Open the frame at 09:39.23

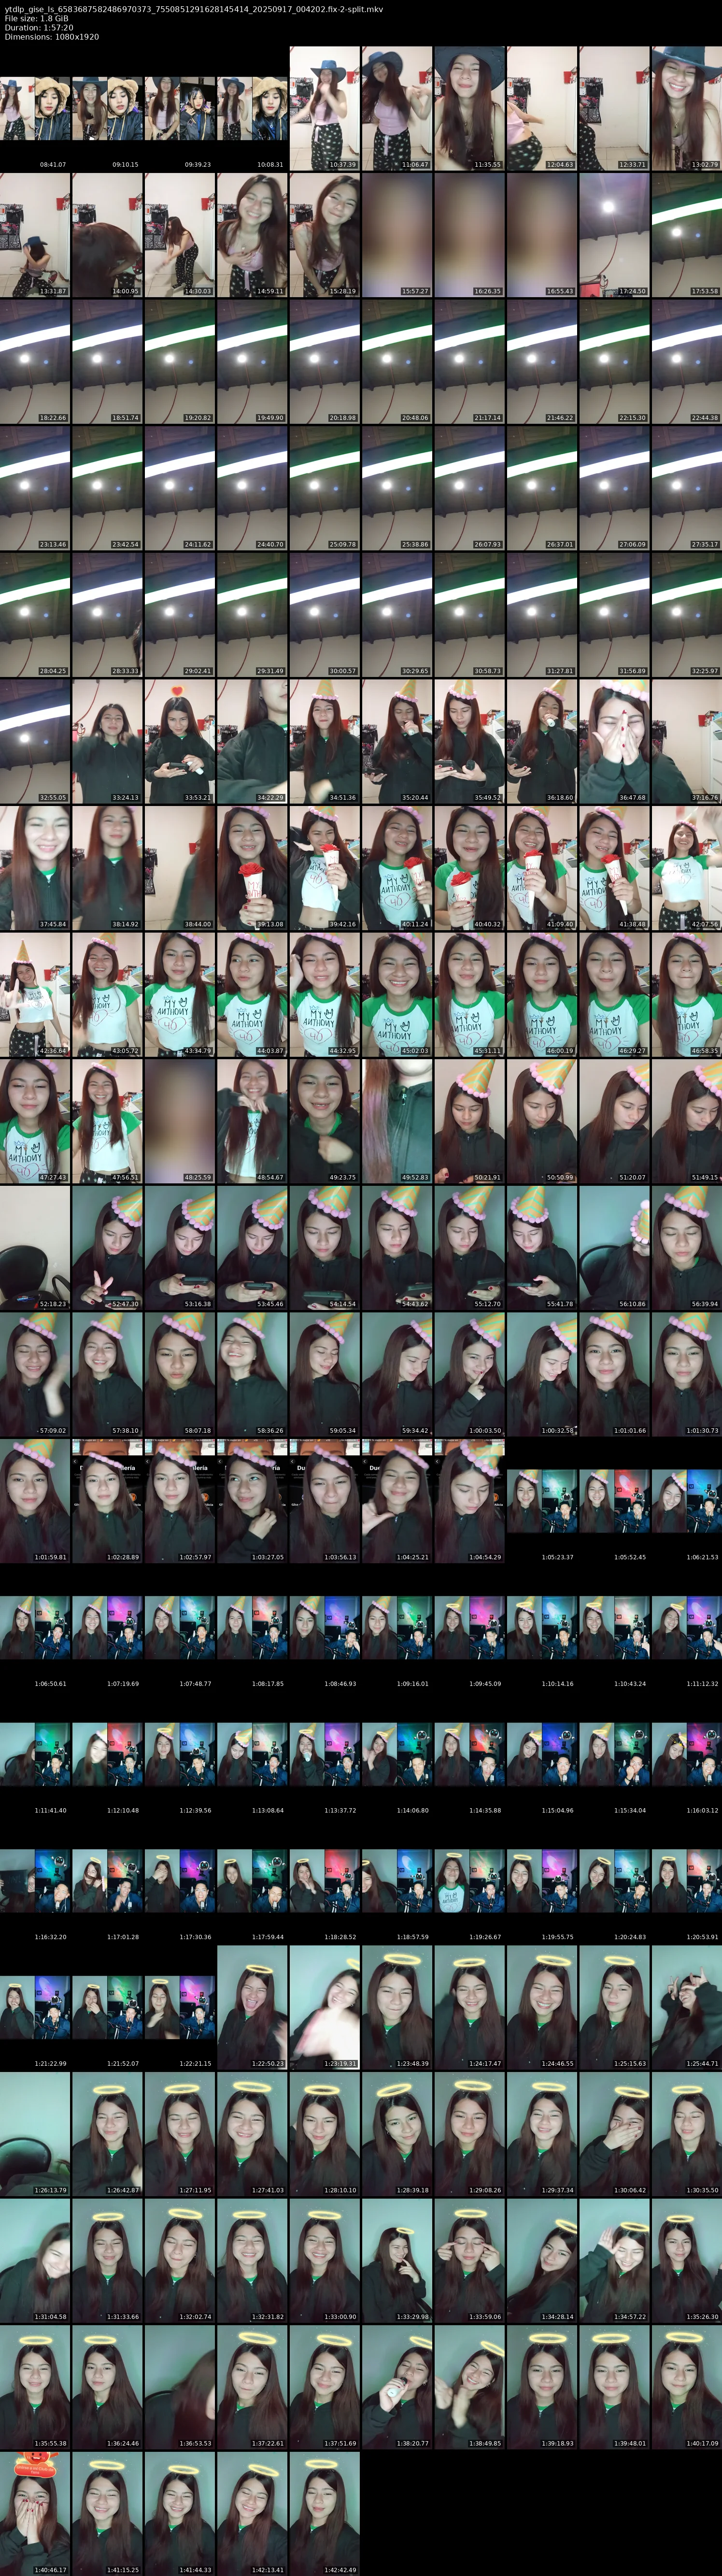(180, 108)
